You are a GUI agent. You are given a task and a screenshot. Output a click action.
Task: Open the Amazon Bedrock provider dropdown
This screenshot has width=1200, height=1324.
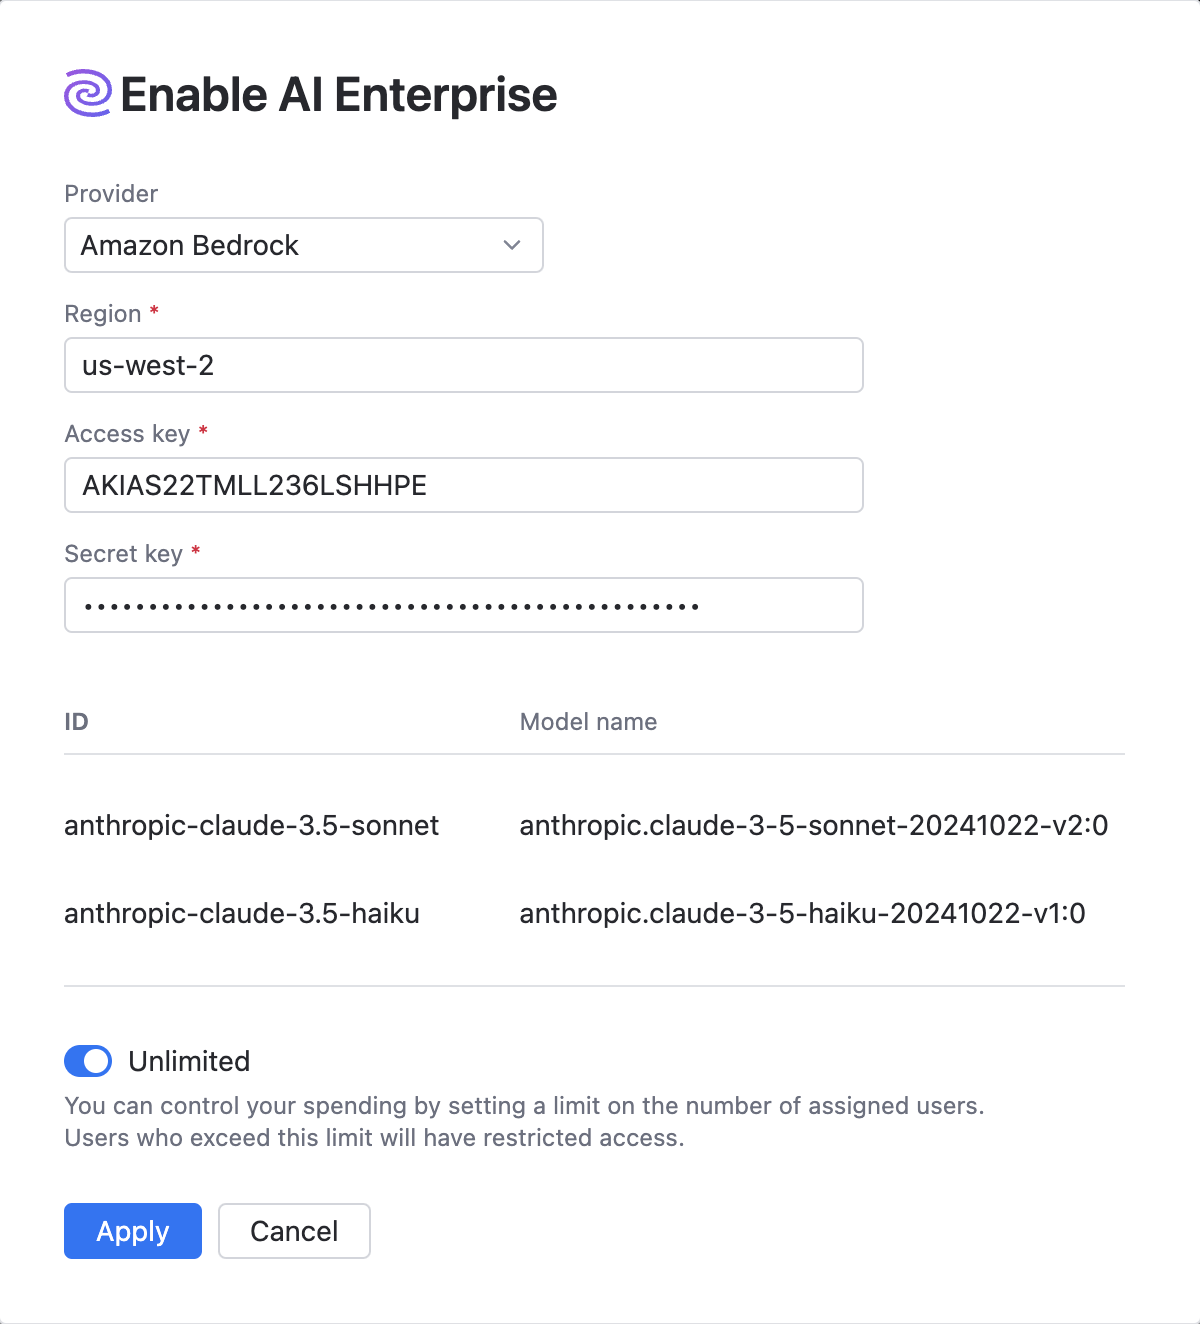(x=303, y=245)
